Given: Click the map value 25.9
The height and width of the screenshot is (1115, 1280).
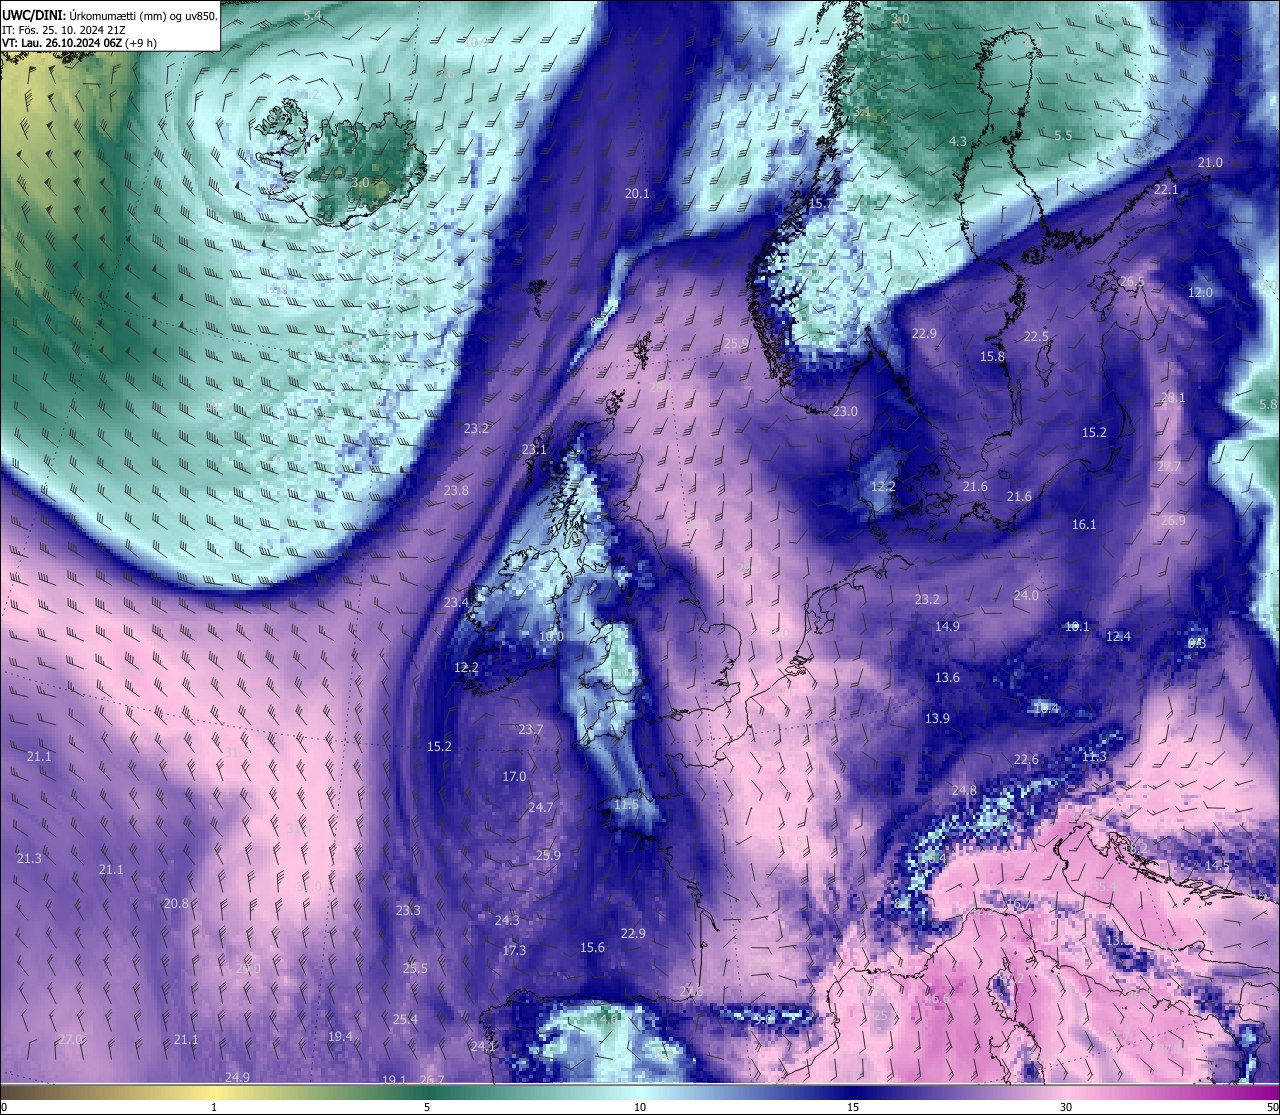Looking at the screenshot, I should (x=548, y=855).
